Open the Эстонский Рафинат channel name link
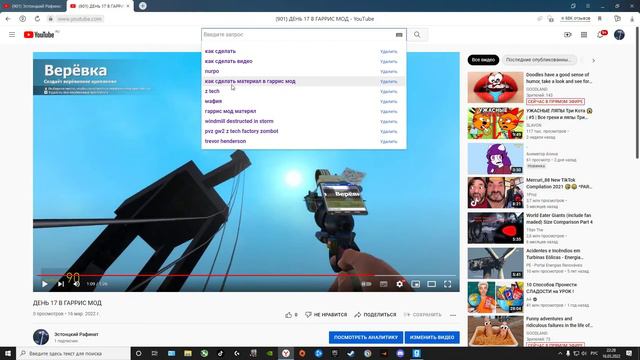This screenshot has width=640, height=360. click(76, 334)
